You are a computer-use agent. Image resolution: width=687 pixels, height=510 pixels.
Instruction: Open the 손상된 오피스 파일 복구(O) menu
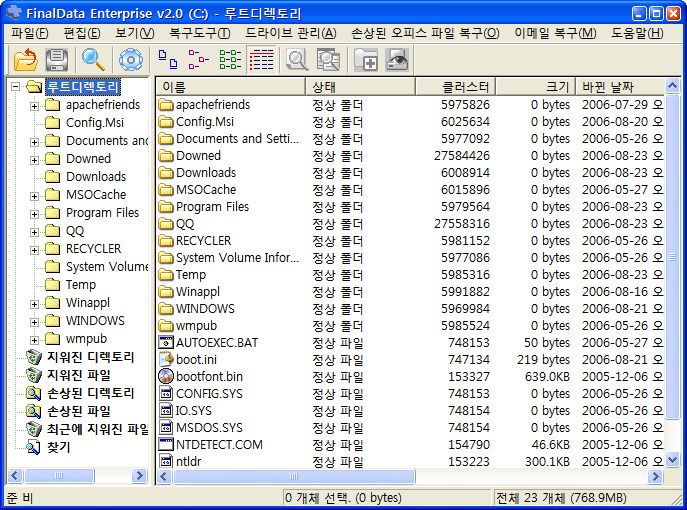tap(425, 33)
